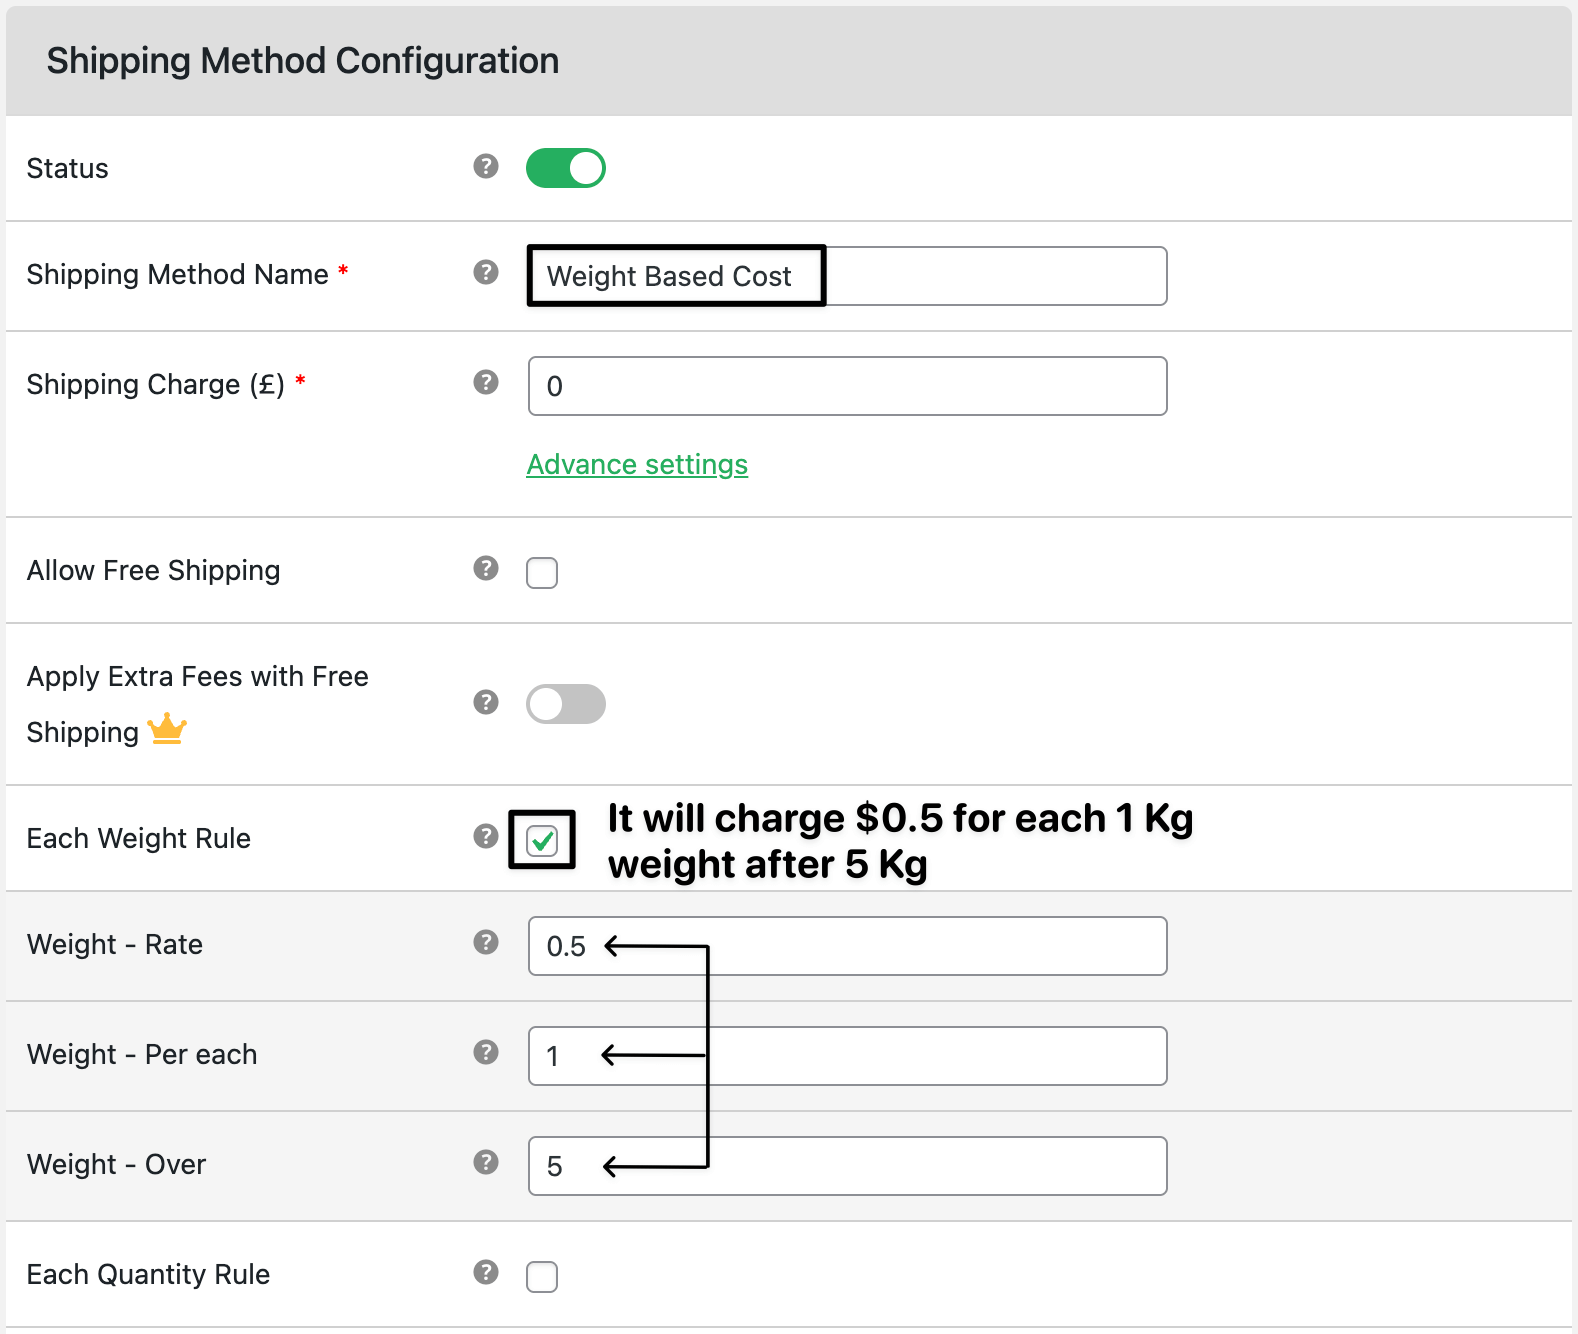Click help icon for Weight - Rate
This screenshot has height=1334, width=1578.
click(486, 942)
